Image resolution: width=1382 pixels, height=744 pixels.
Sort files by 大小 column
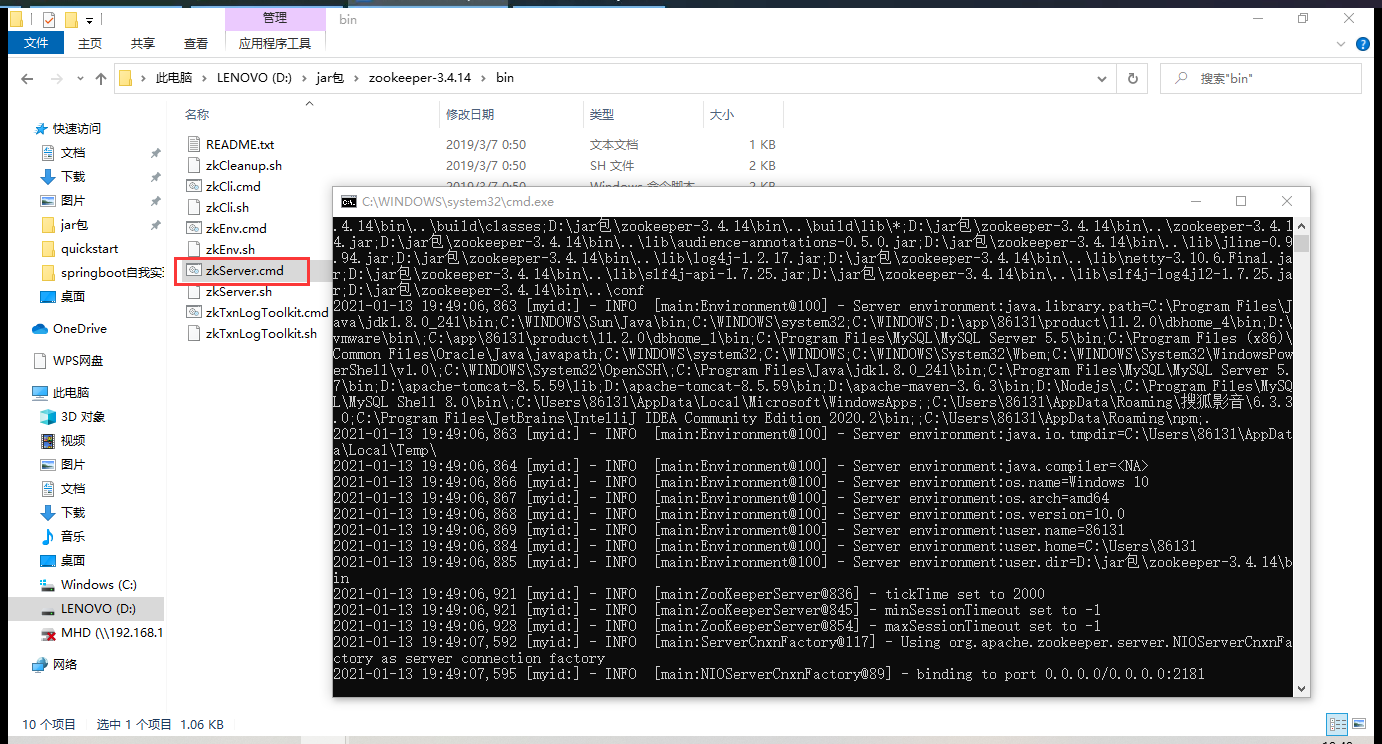coord(722,115)
